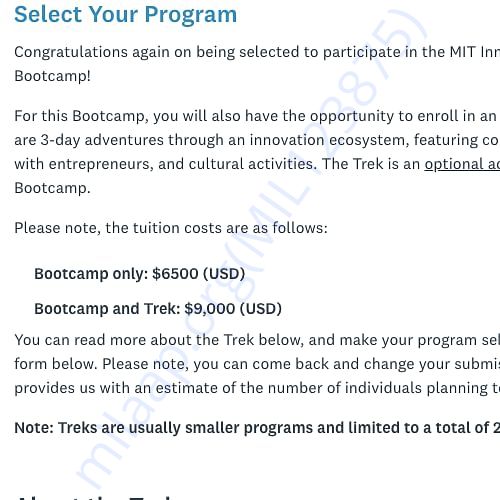
Task: Click the word "Bootcamp!" ending the first paragraph
Action: (53, 76)
